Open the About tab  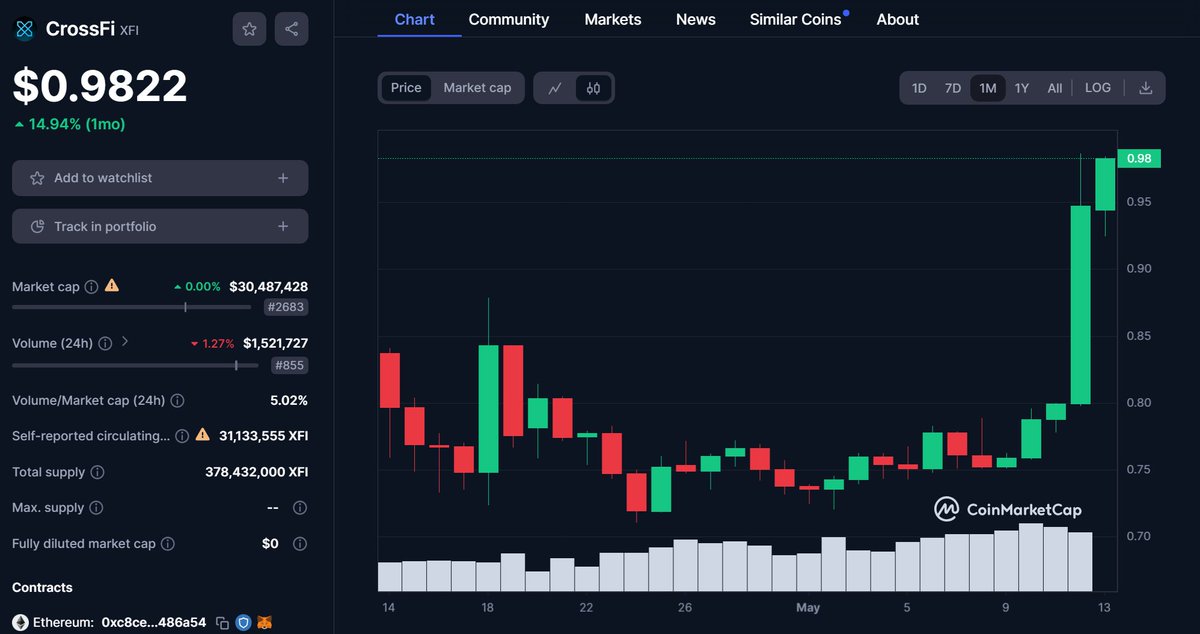pos(898,19)
